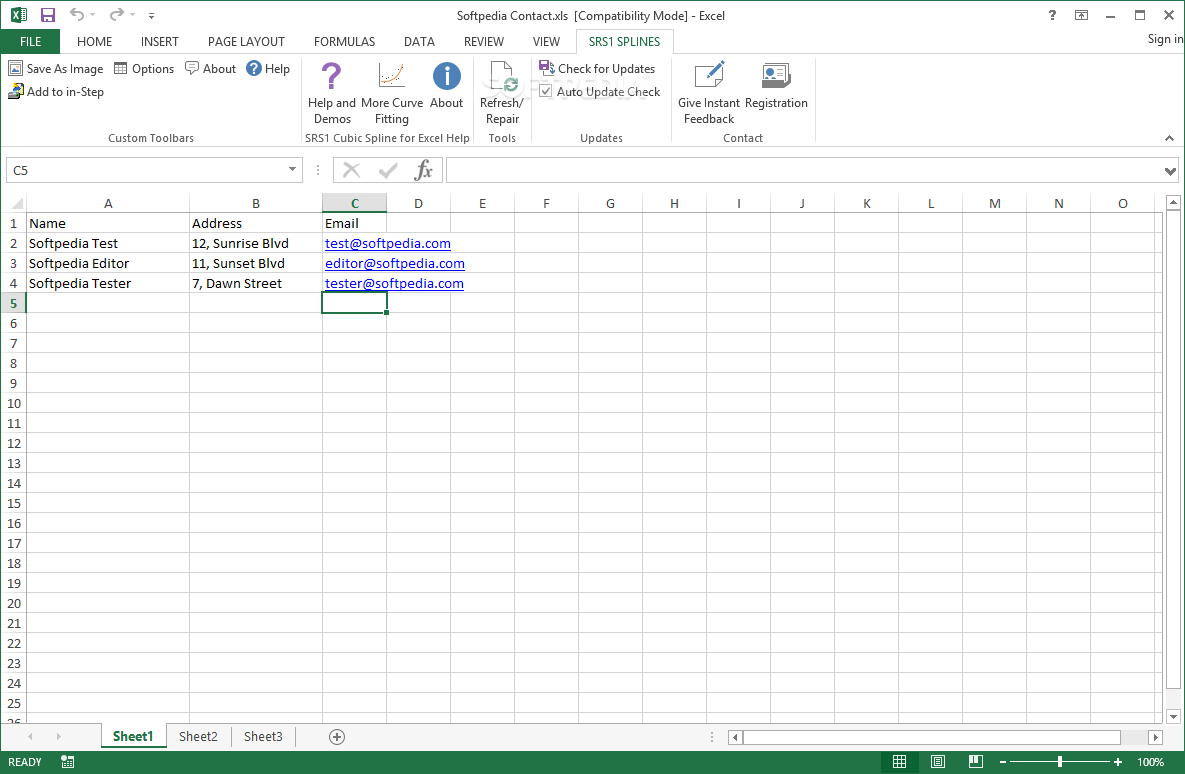
Task: Switch to the INSERT tab
Action: 159,42
